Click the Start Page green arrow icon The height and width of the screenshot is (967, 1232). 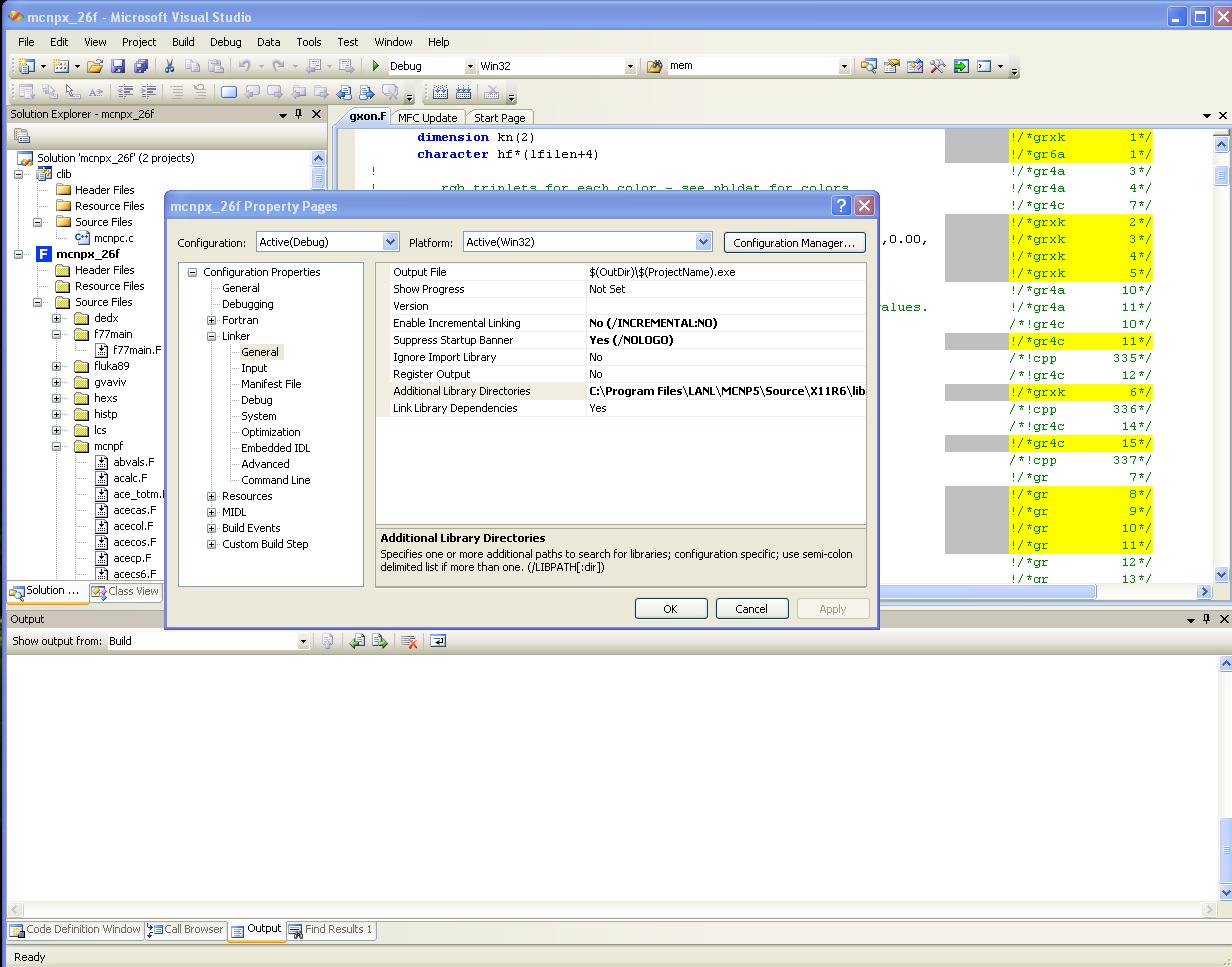tap(961, 66)
